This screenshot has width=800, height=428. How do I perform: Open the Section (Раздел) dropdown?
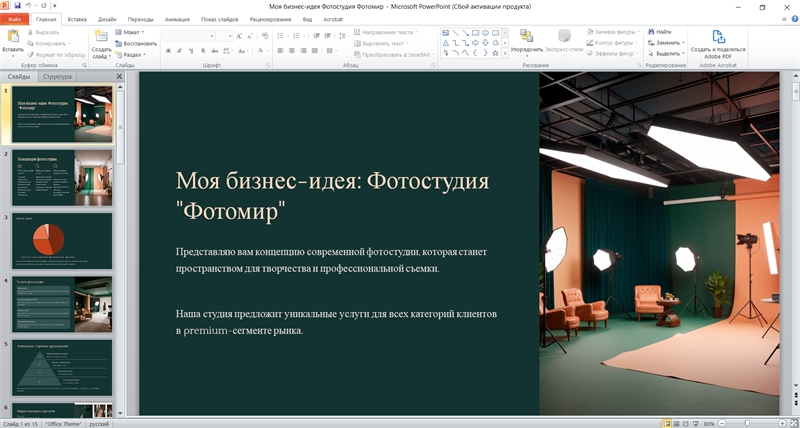(131, 55)
